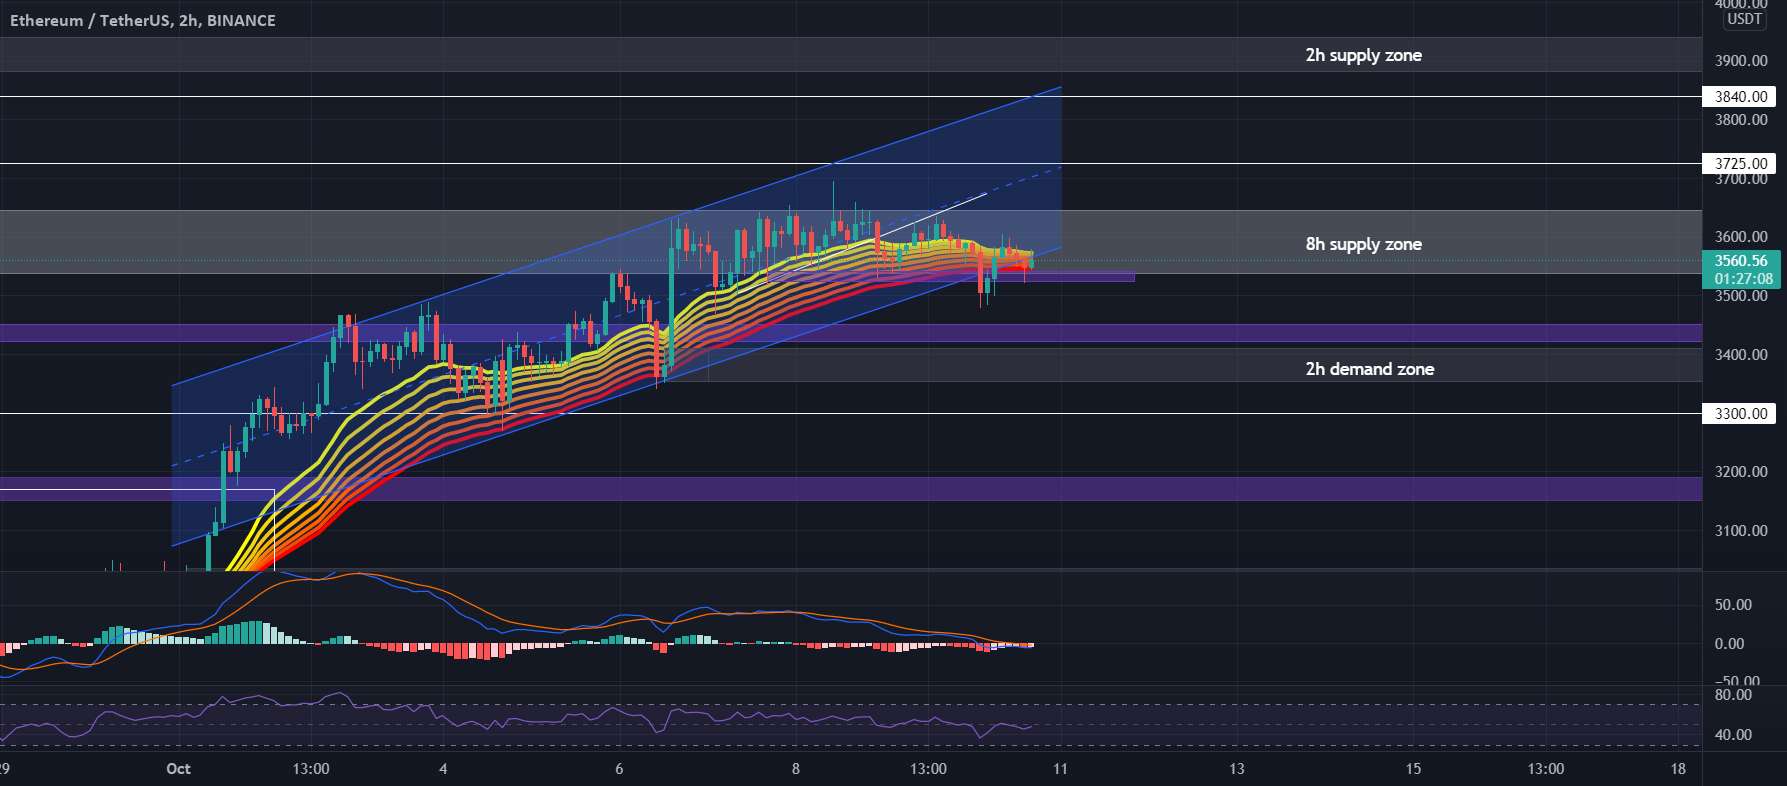Select the purple zone just above 2h demand zone

(850, 333)
